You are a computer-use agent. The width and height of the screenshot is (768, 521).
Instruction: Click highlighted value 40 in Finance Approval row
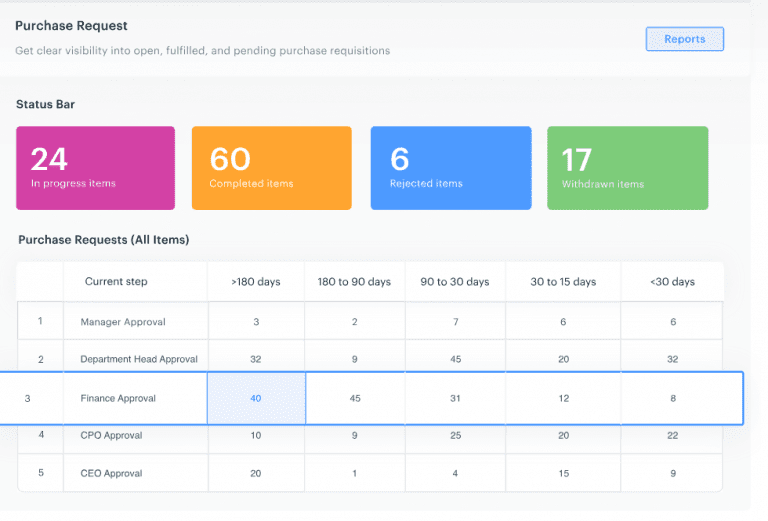[x=256, y=398]
